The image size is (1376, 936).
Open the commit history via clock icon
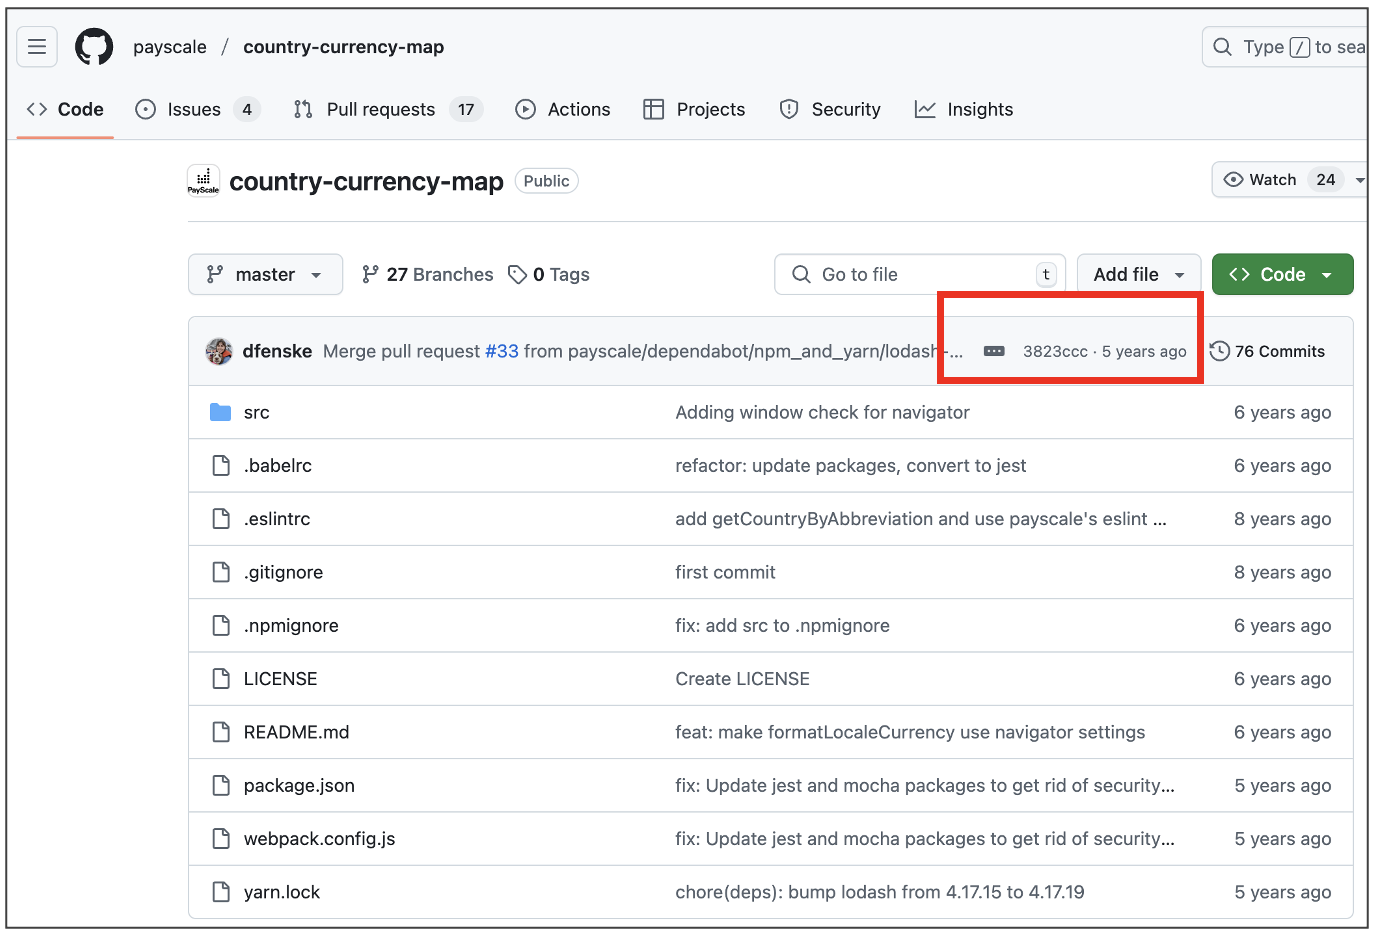1221,351
